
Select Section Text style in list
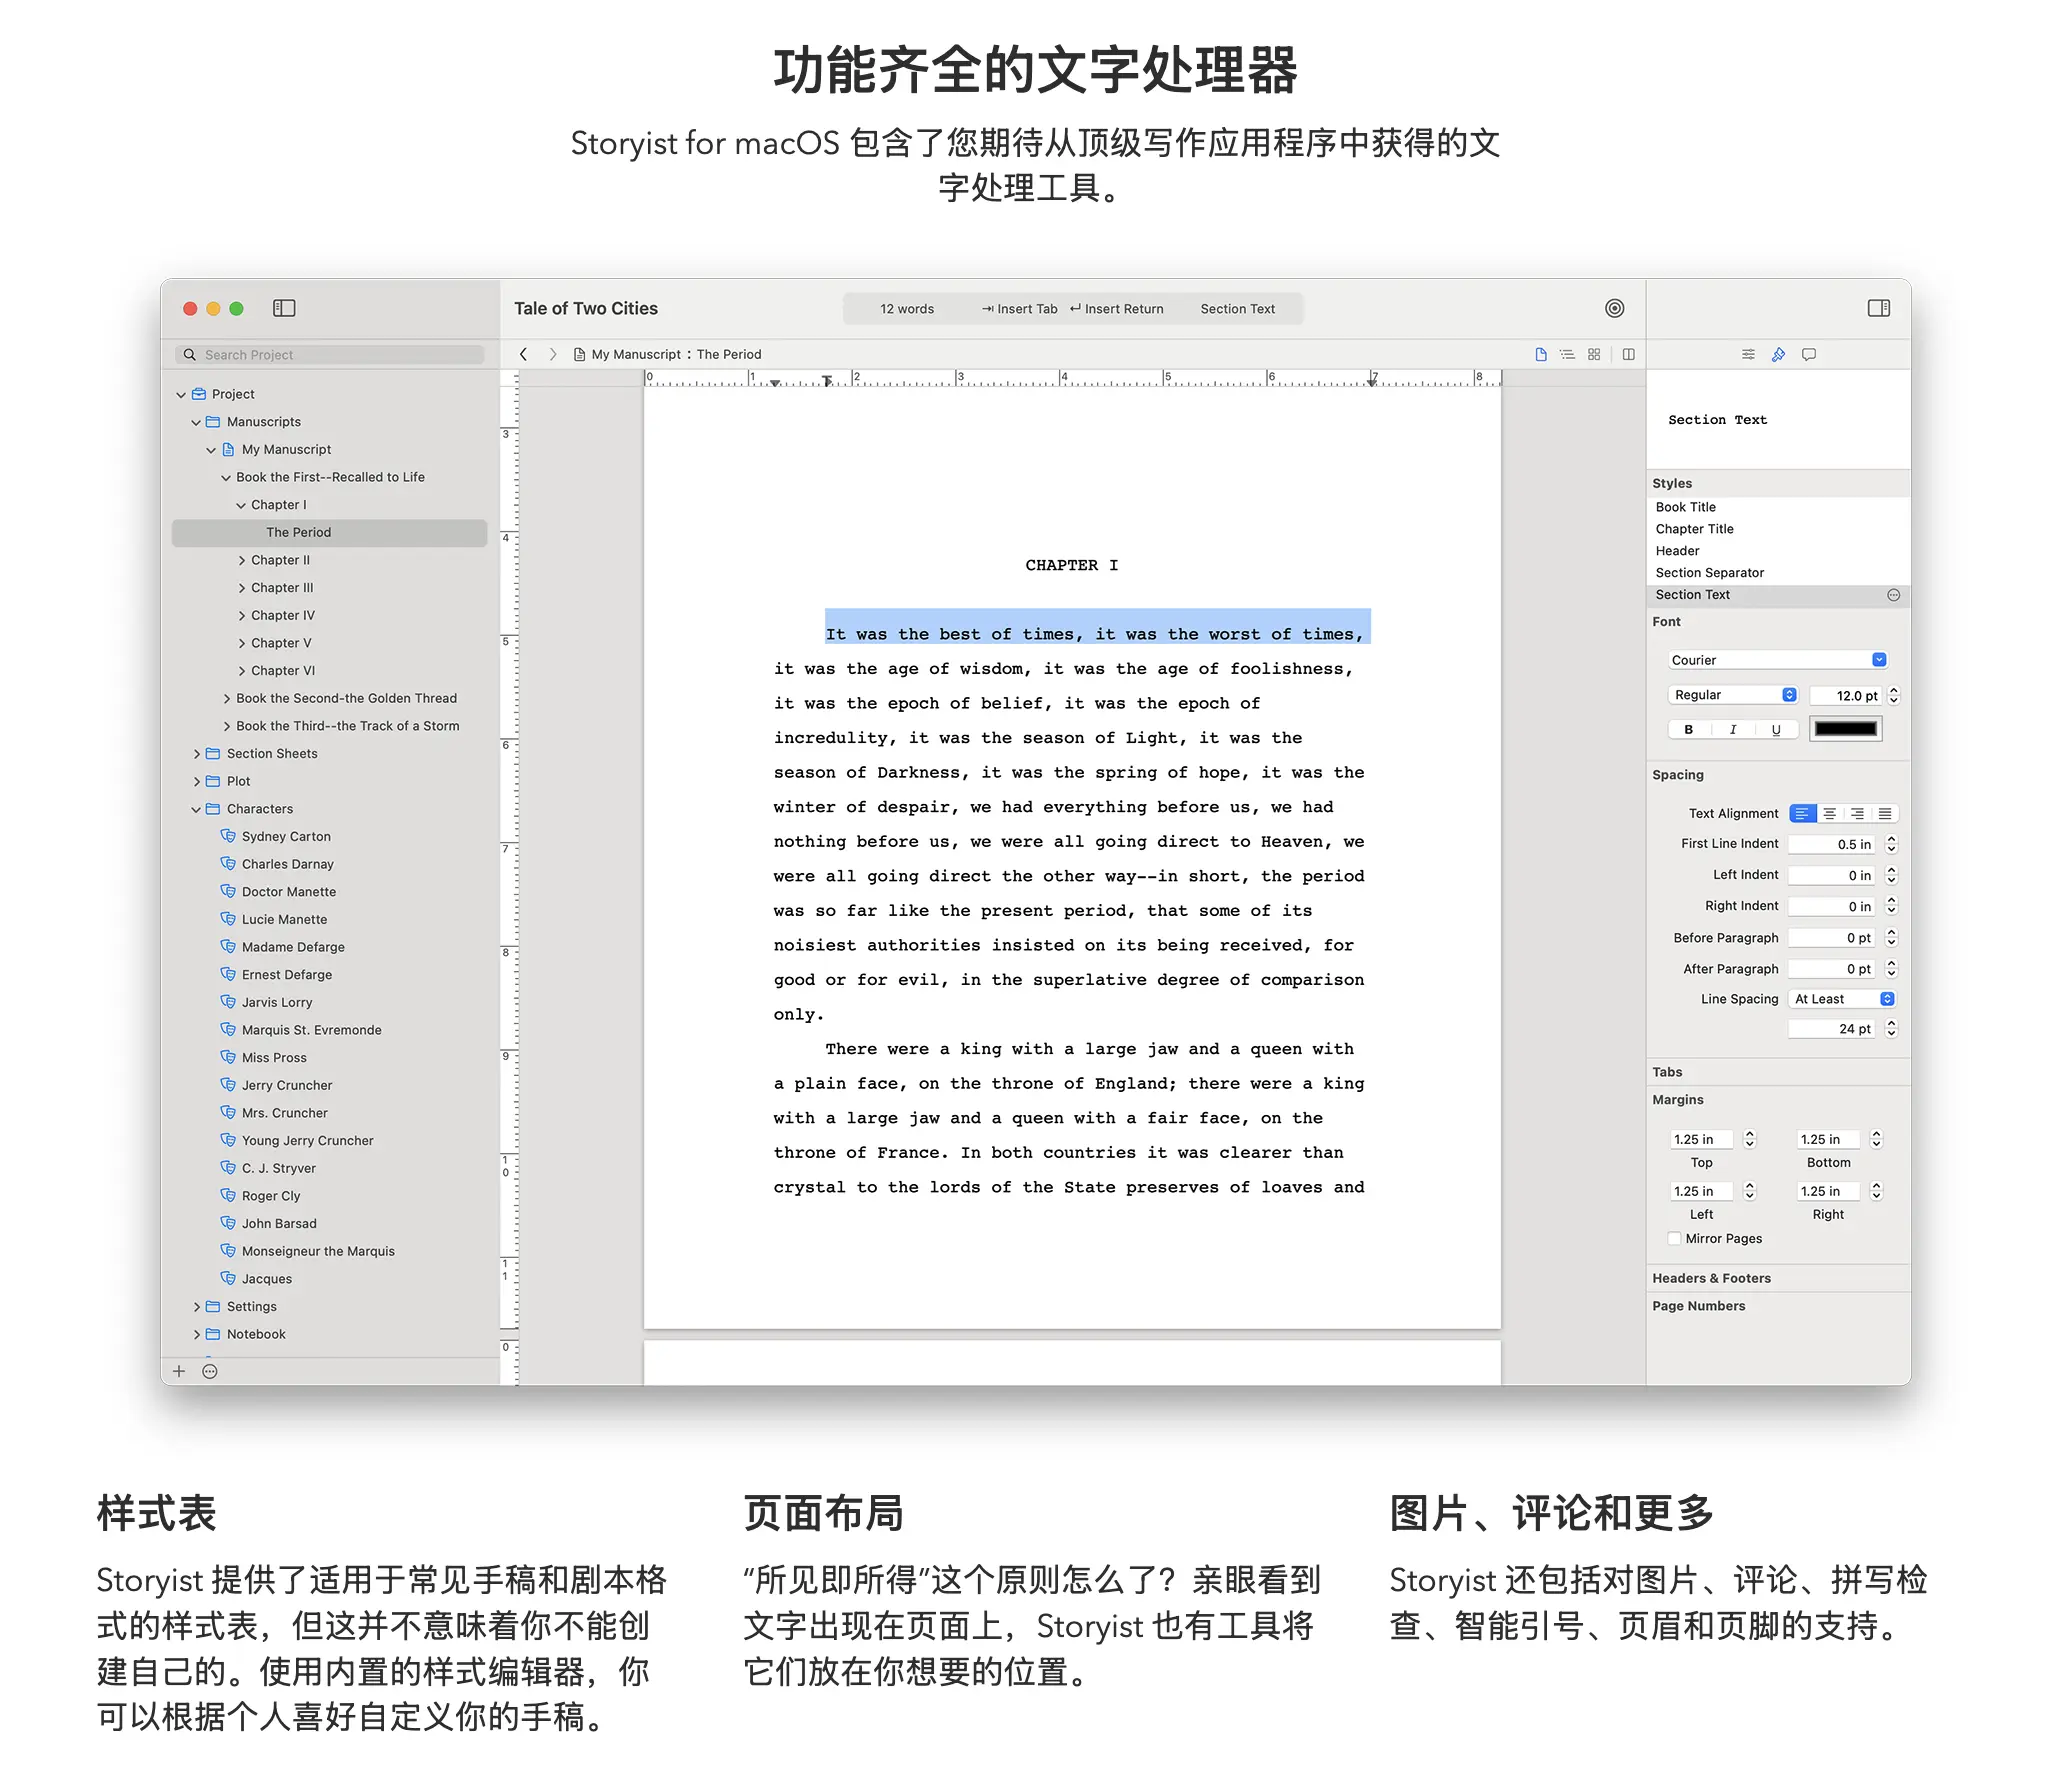1778,595
